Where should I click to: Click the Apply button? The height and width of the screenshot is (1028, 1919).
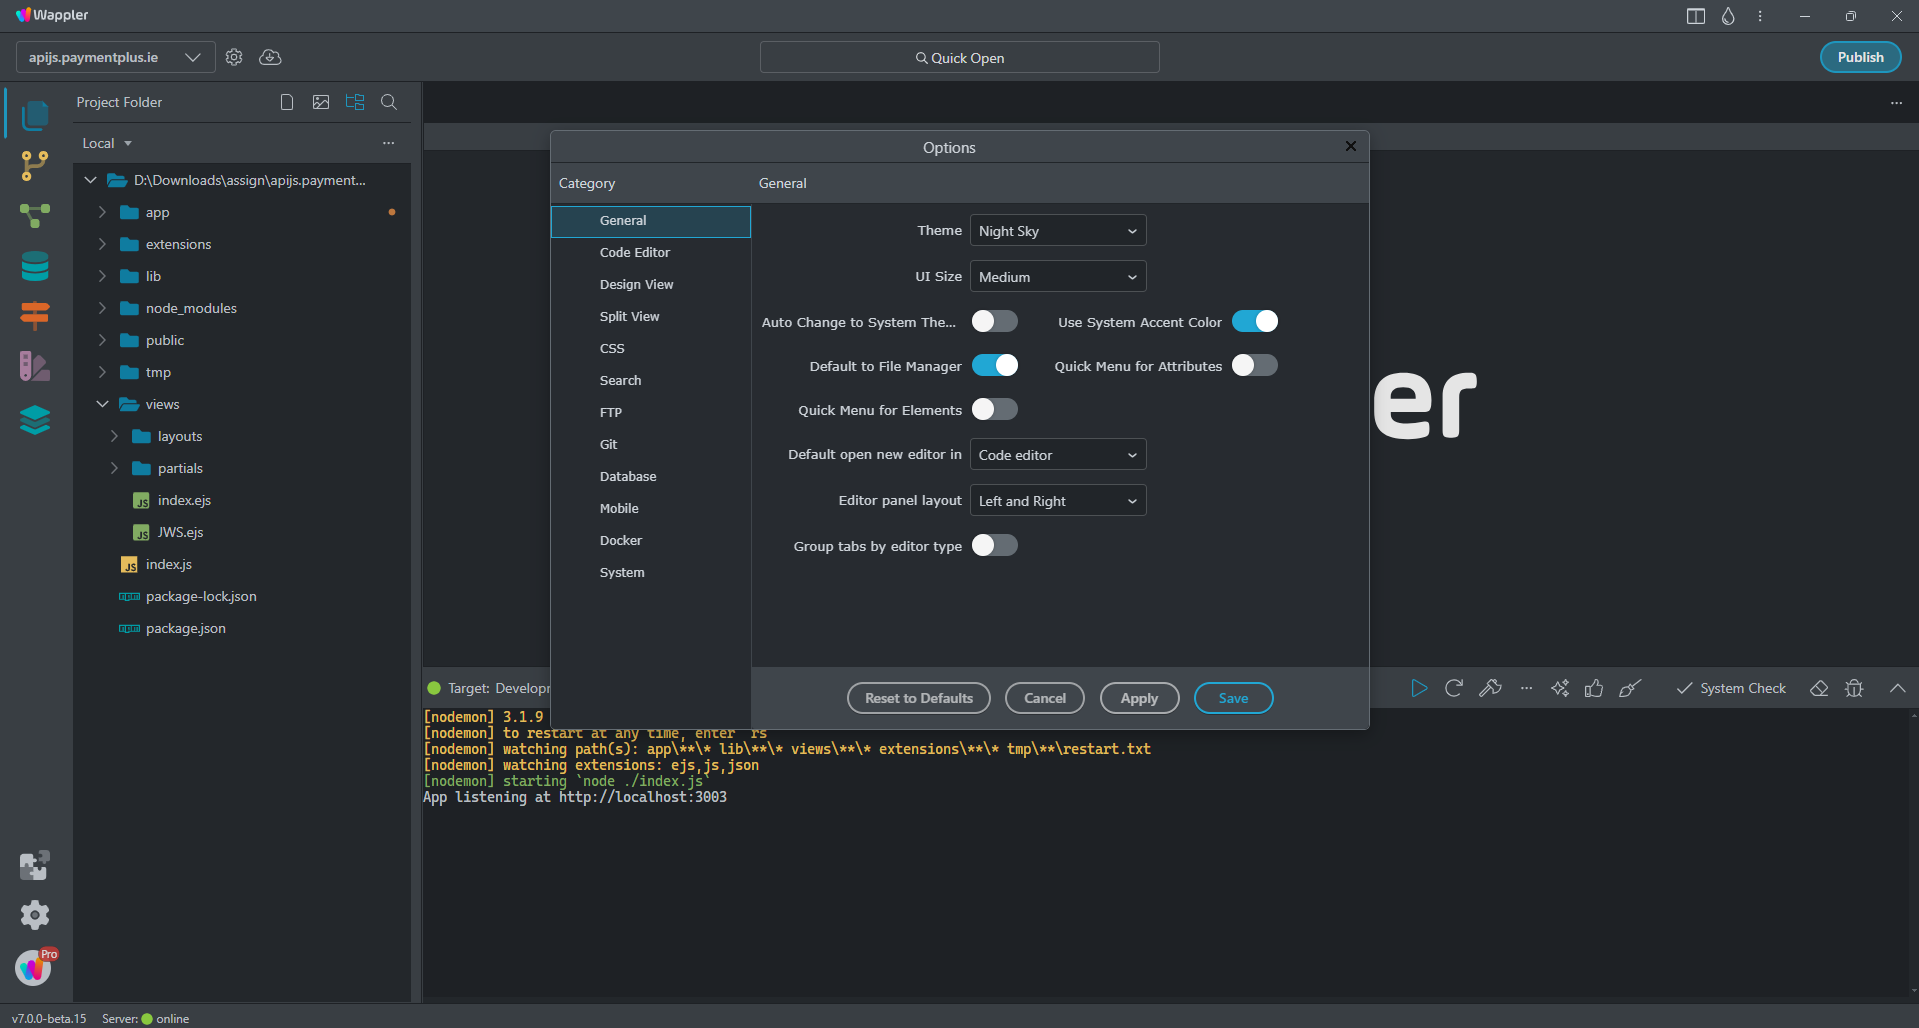point(1139,698)
